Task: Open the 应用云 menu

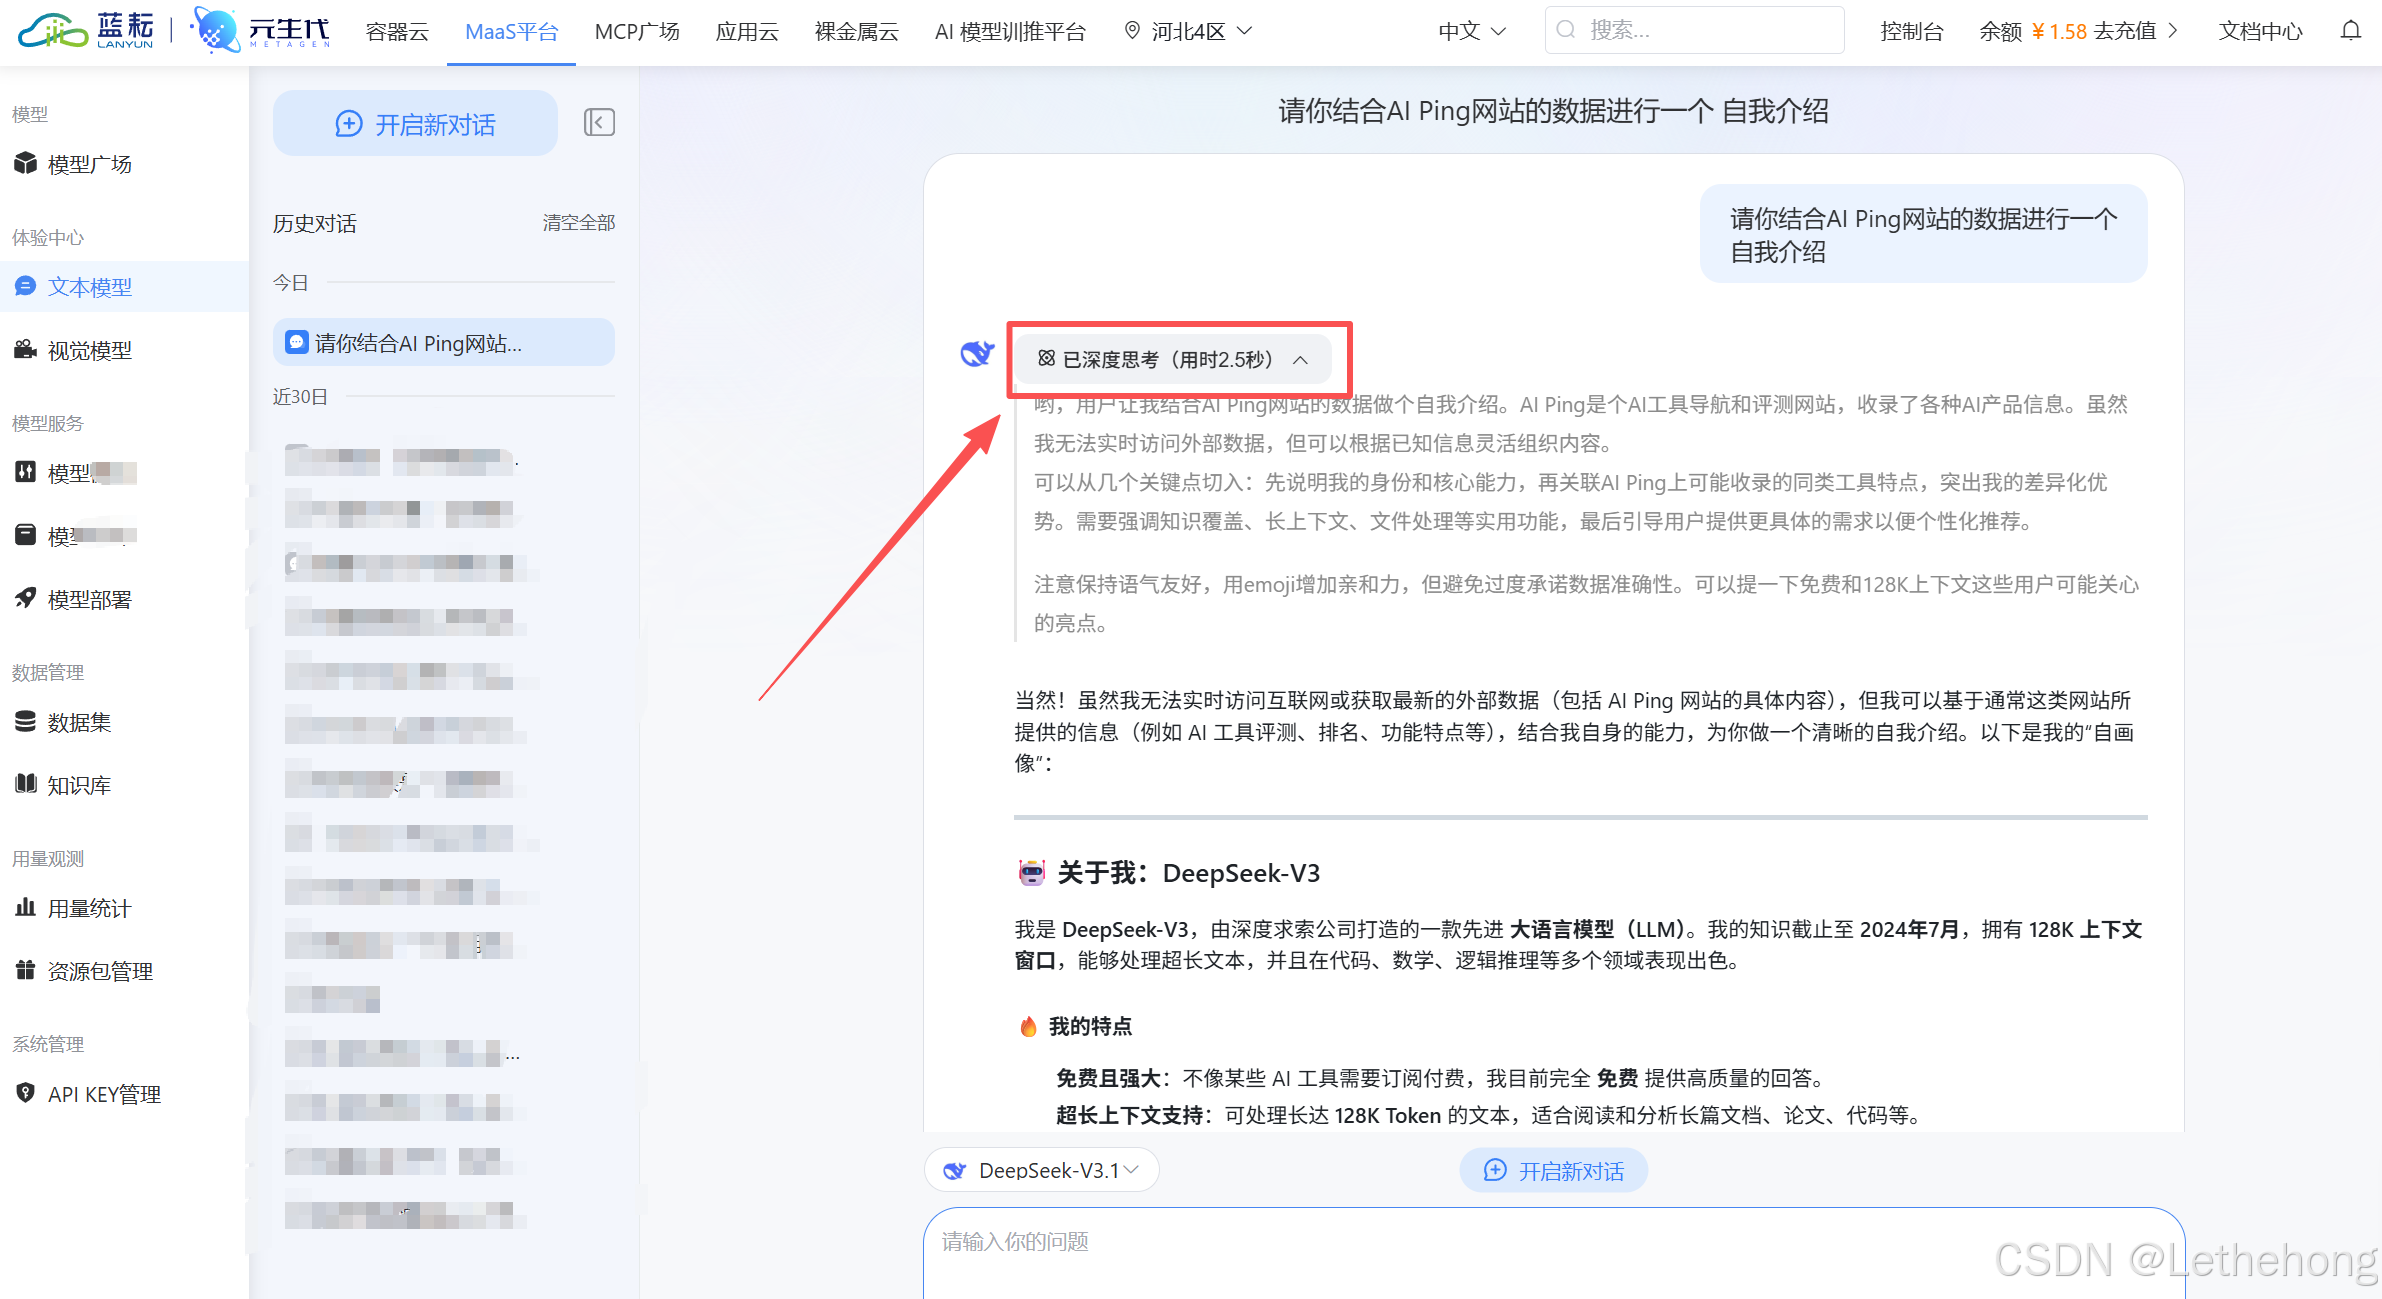Action: tap(747, 32)
